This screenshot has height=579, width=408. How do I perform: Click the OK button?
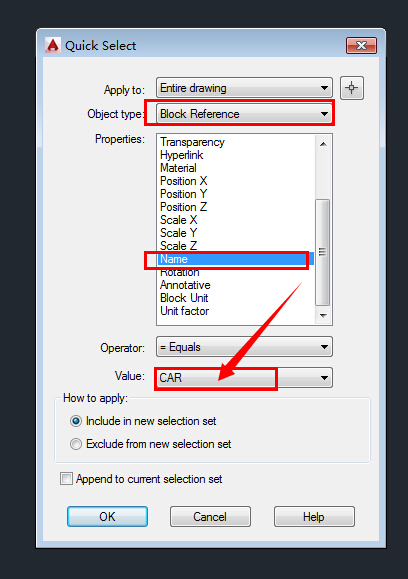(107, 516)
